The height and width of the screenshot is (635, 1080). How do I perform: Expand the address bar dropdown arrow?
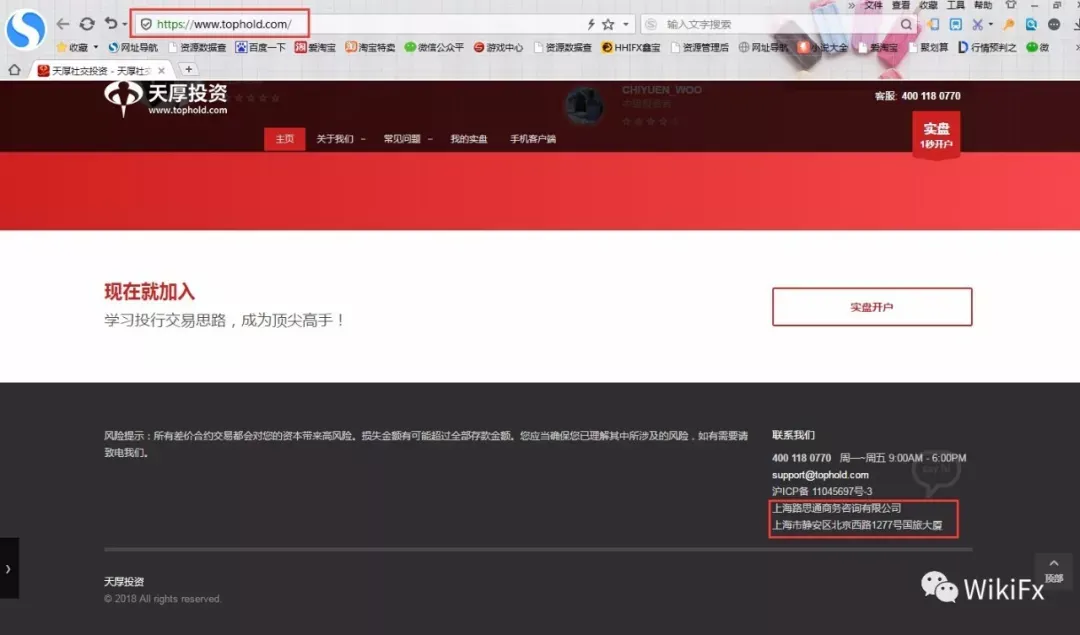pyautogui.click(x=625, y=24)
